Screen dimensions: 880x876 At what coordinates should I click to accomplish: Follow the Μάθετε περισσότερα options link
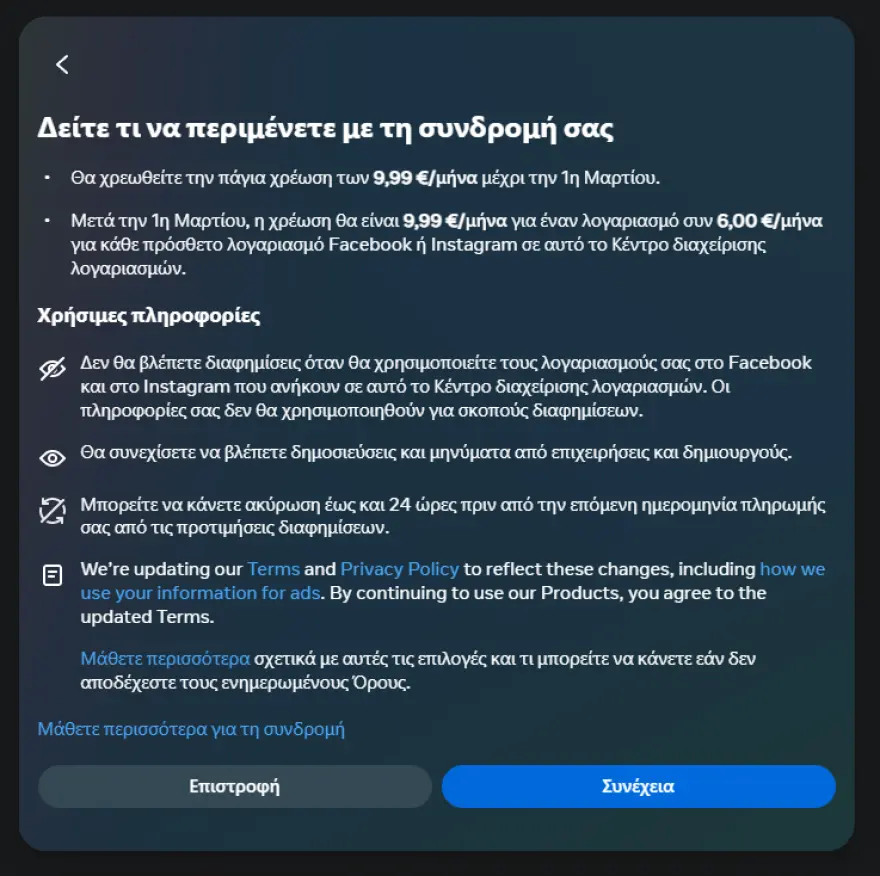(x=165, y=658)
